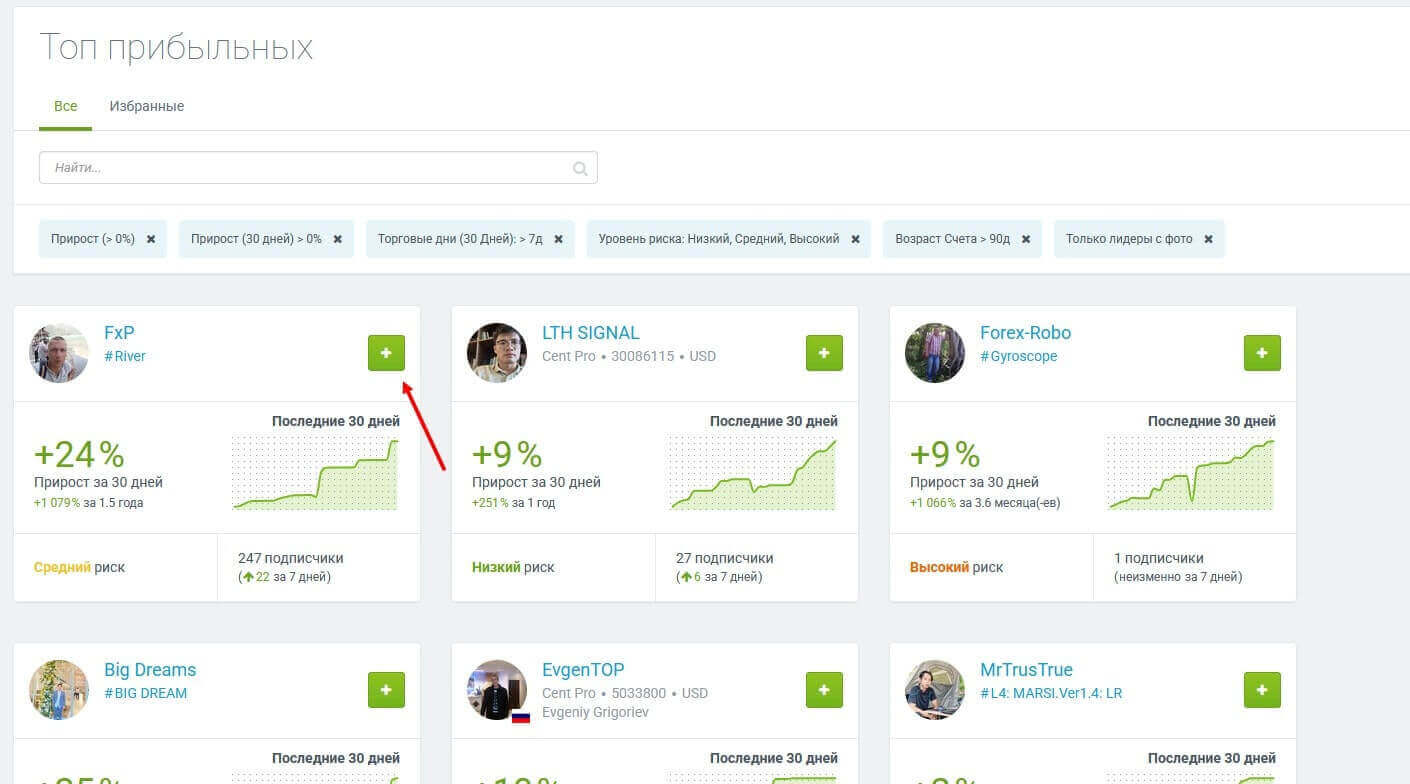Remove the 'Уровень риска' filter tag
Image resolution: width=1410 pixels, height=784 pixels.
(x=855, y=240)
